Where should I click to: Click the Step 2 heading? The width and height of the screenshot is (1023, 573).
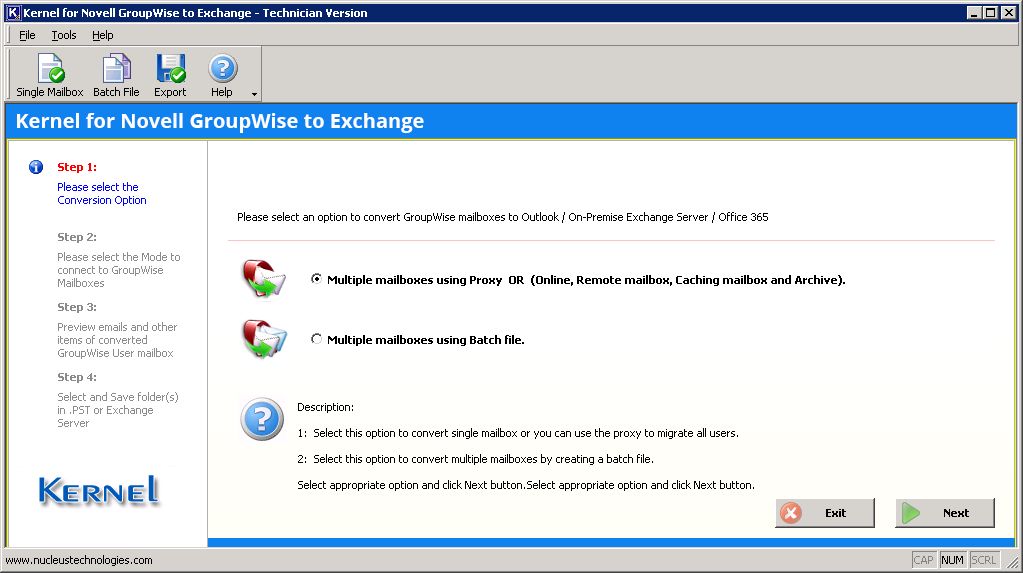[77, 237]
